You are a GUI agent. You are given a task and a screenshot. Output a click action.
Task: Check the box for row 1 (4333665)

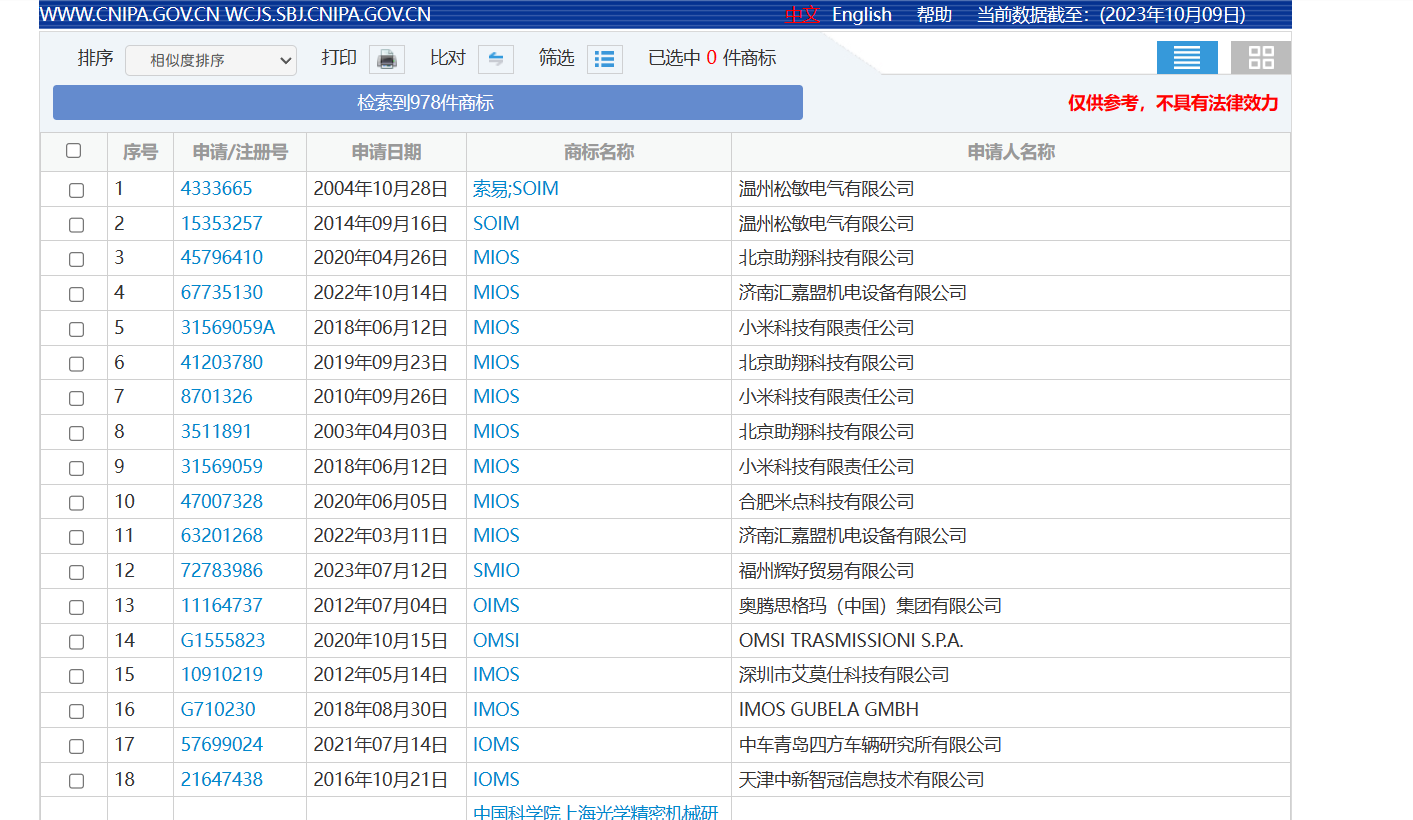(76, 190)
